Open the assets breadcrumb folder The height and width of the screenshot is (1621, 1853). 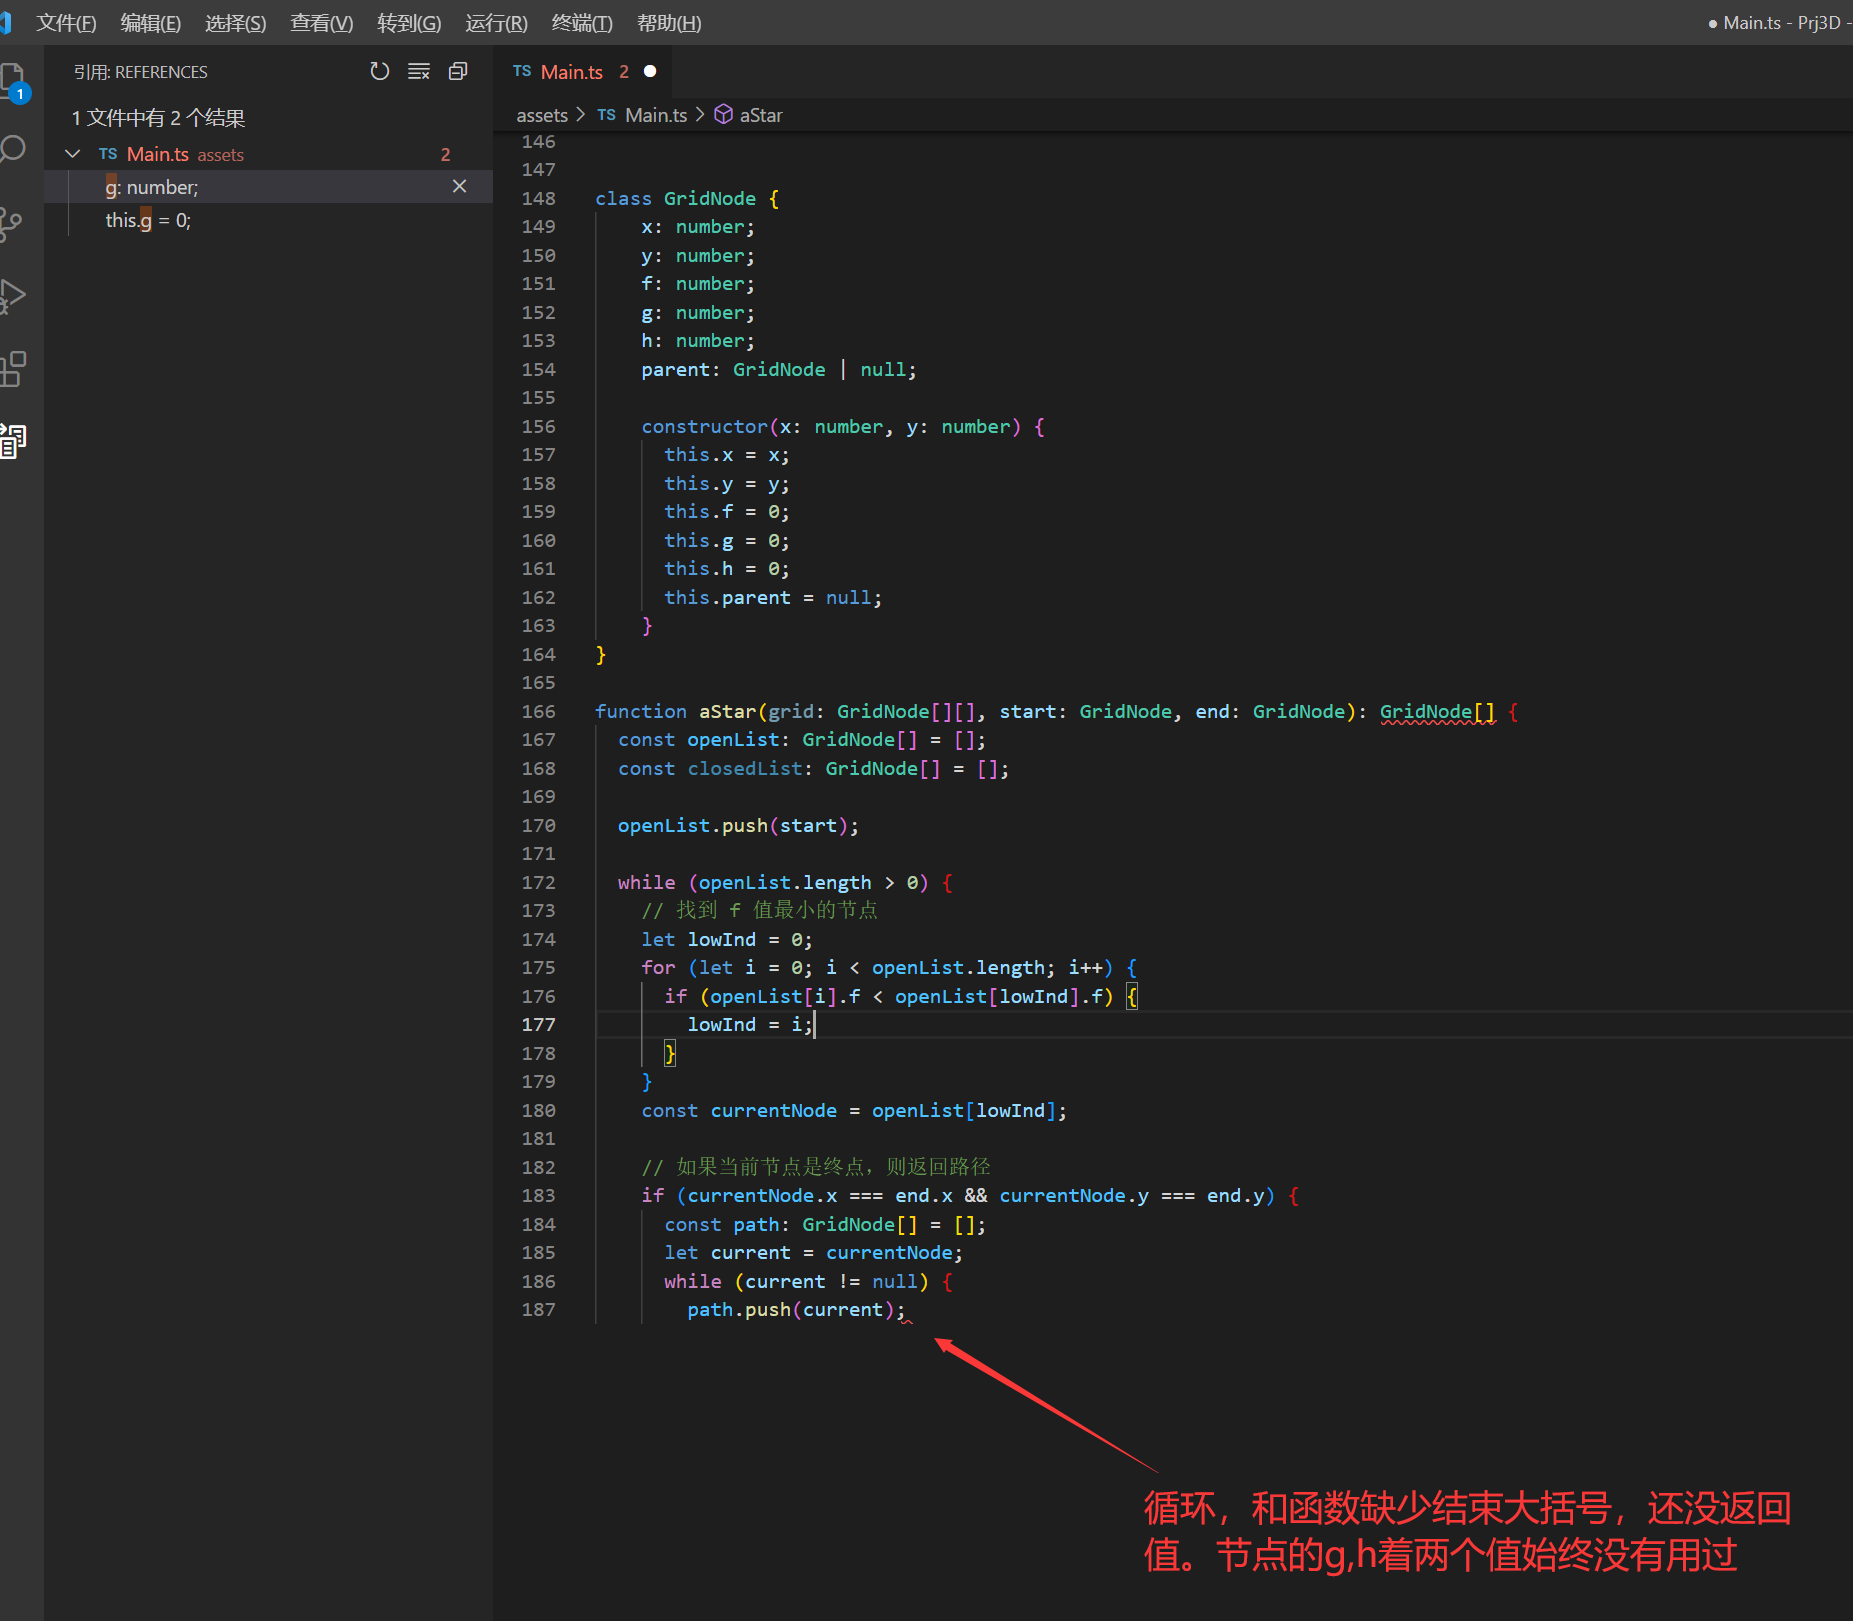tap(542, 115)
